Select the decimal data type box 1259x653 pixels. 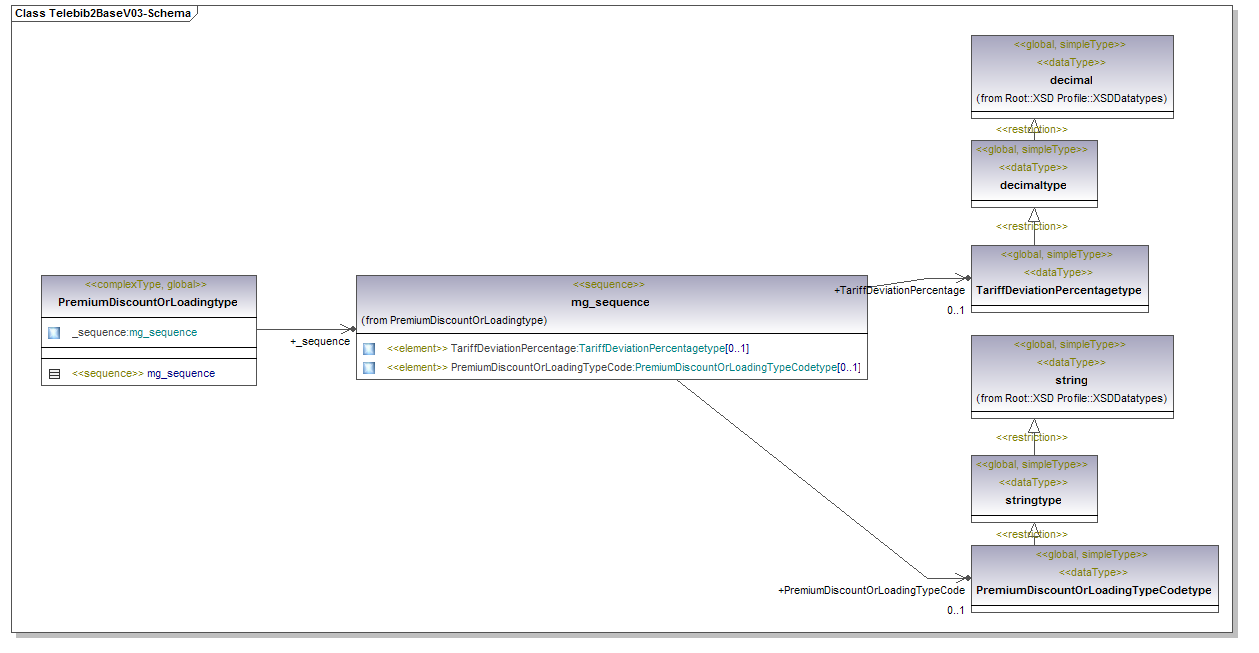click(1071, 79)
